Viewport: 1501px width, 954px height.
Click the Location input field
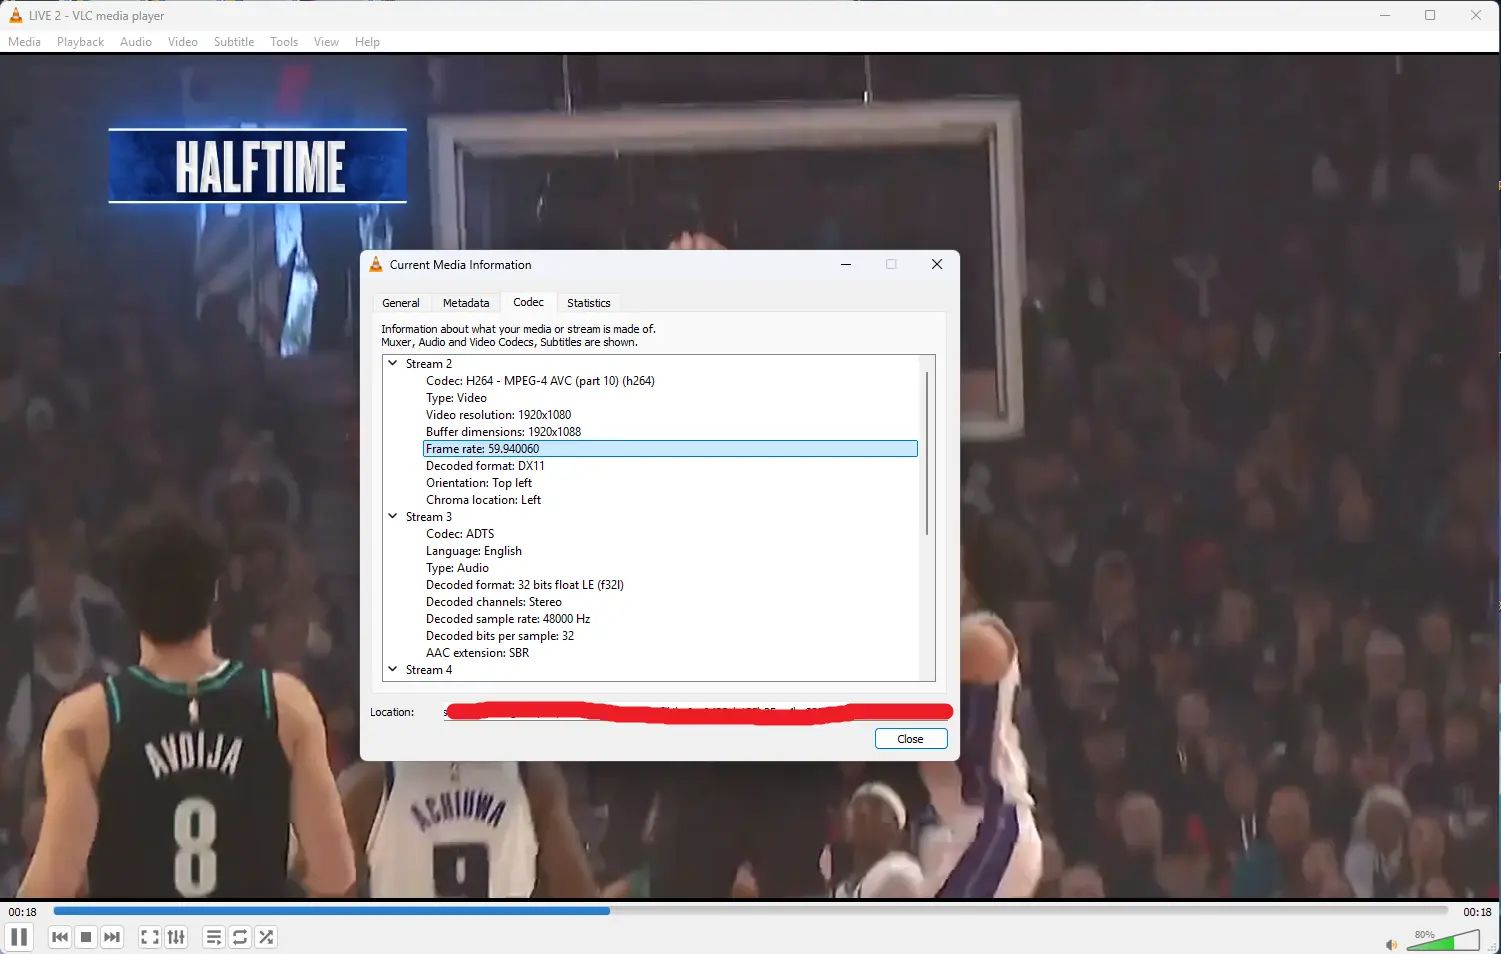[697, 712]
